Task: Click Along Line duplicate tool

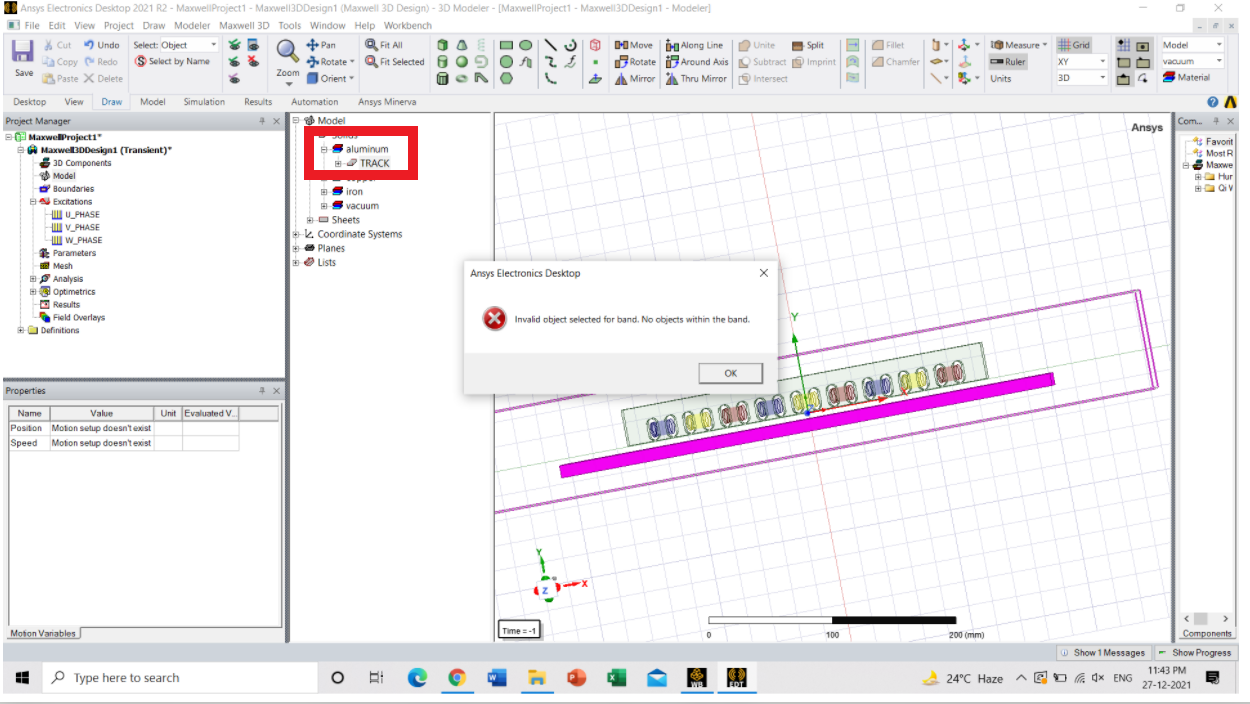Action: coord(694,45)
